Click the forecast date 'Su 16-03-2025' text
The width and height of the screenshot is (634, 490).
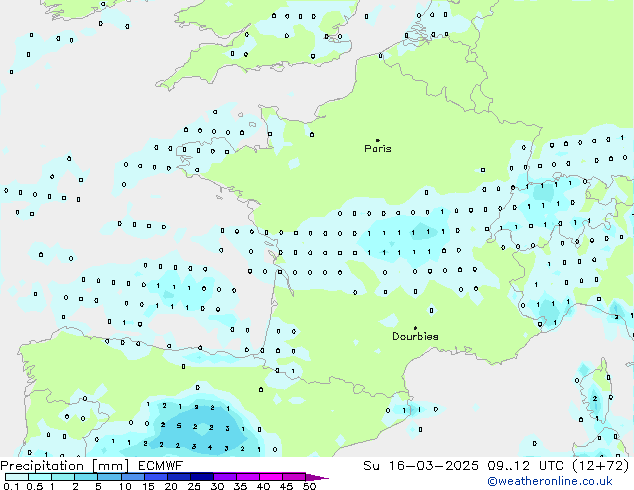(421, 466)
